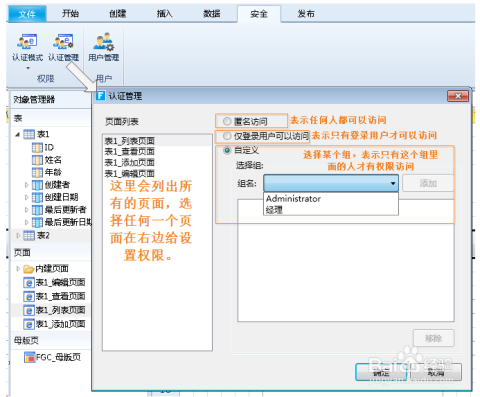
Task: Expand the 最后更新者 tree node
Action: pos(27,210)
